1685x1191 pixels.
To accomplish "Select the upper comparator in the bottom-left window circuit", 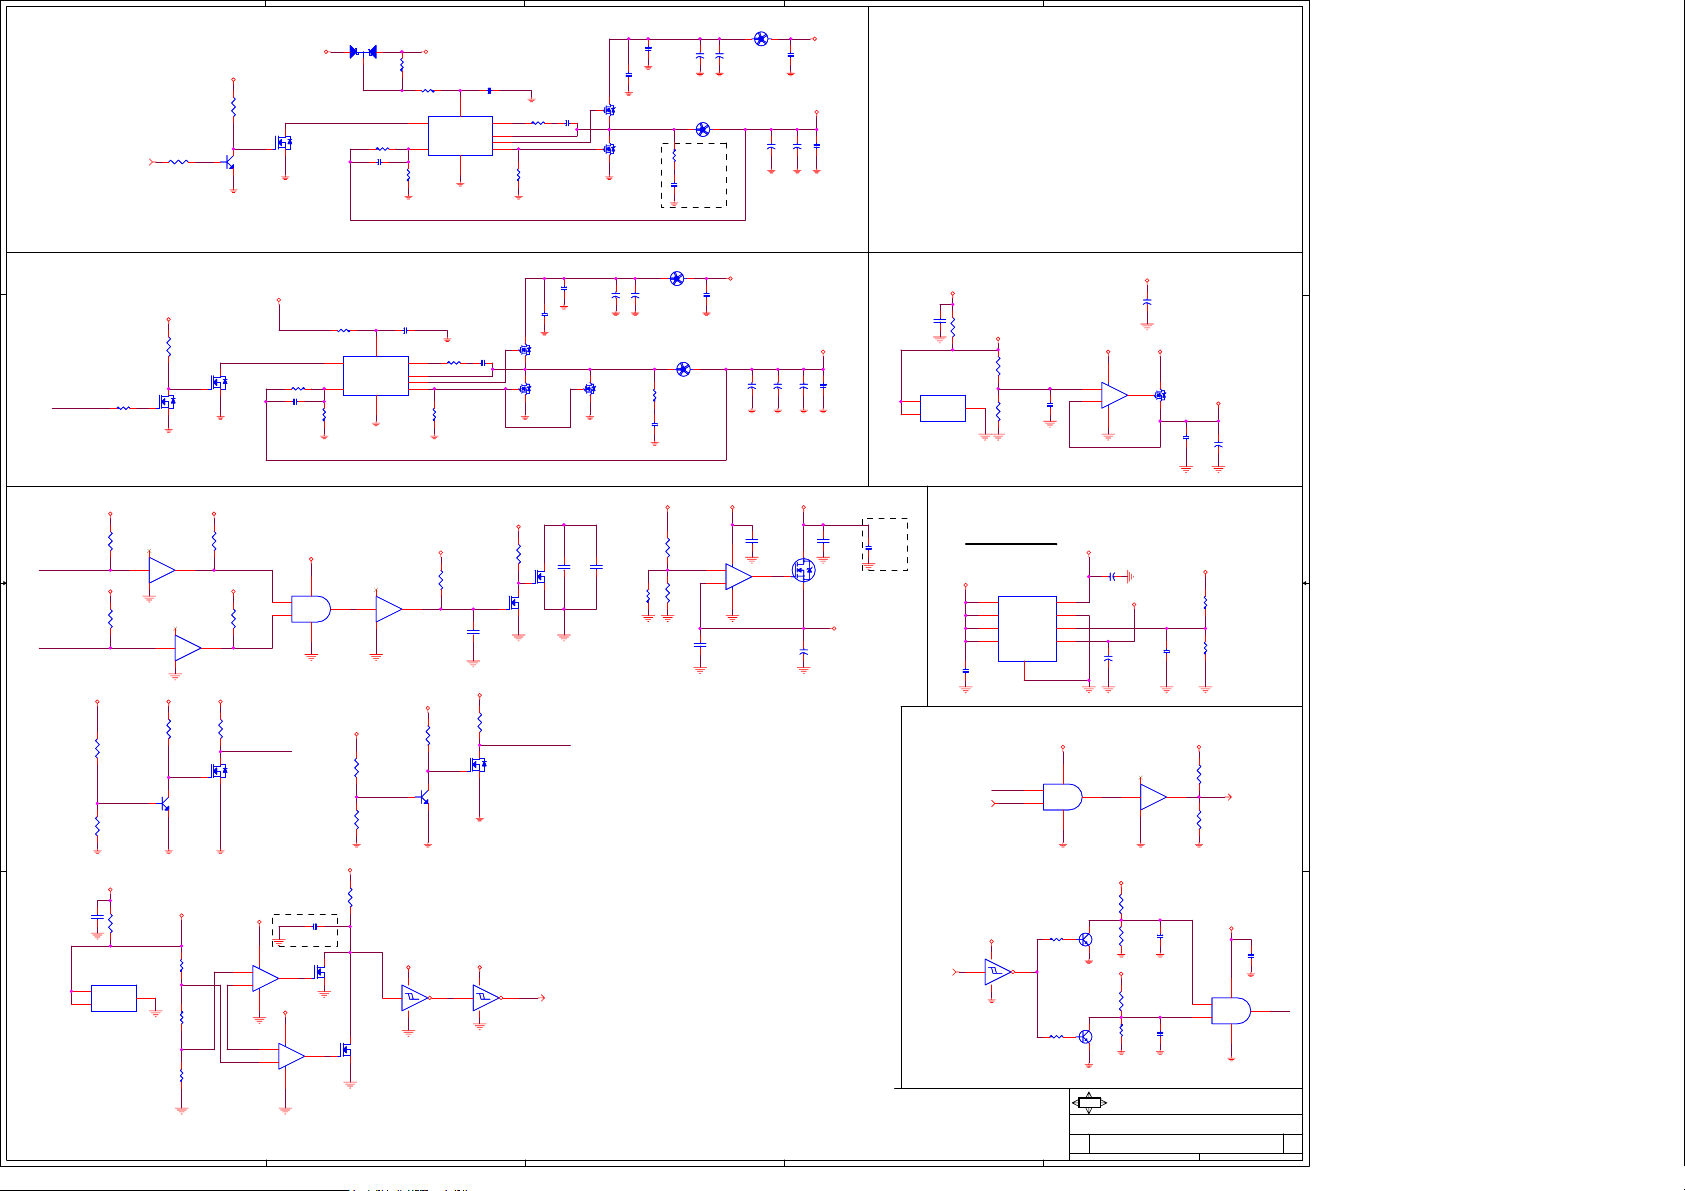I will [x=266, y=978].
